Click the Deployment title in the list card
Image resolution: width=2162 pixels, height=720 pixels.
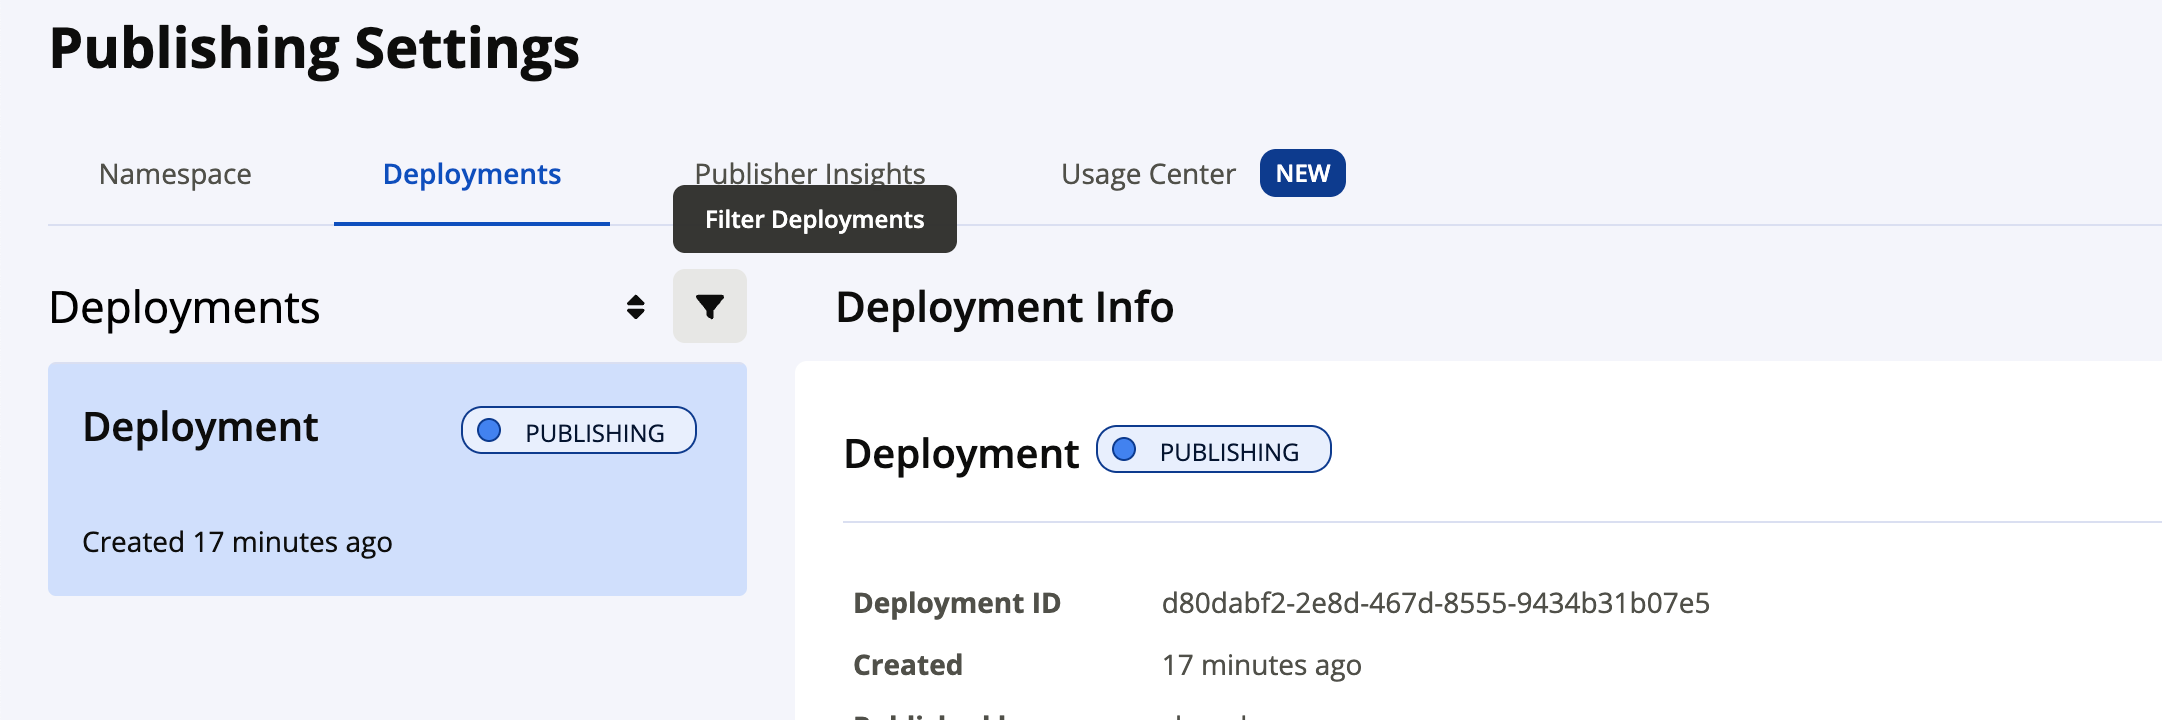(200, 427)
